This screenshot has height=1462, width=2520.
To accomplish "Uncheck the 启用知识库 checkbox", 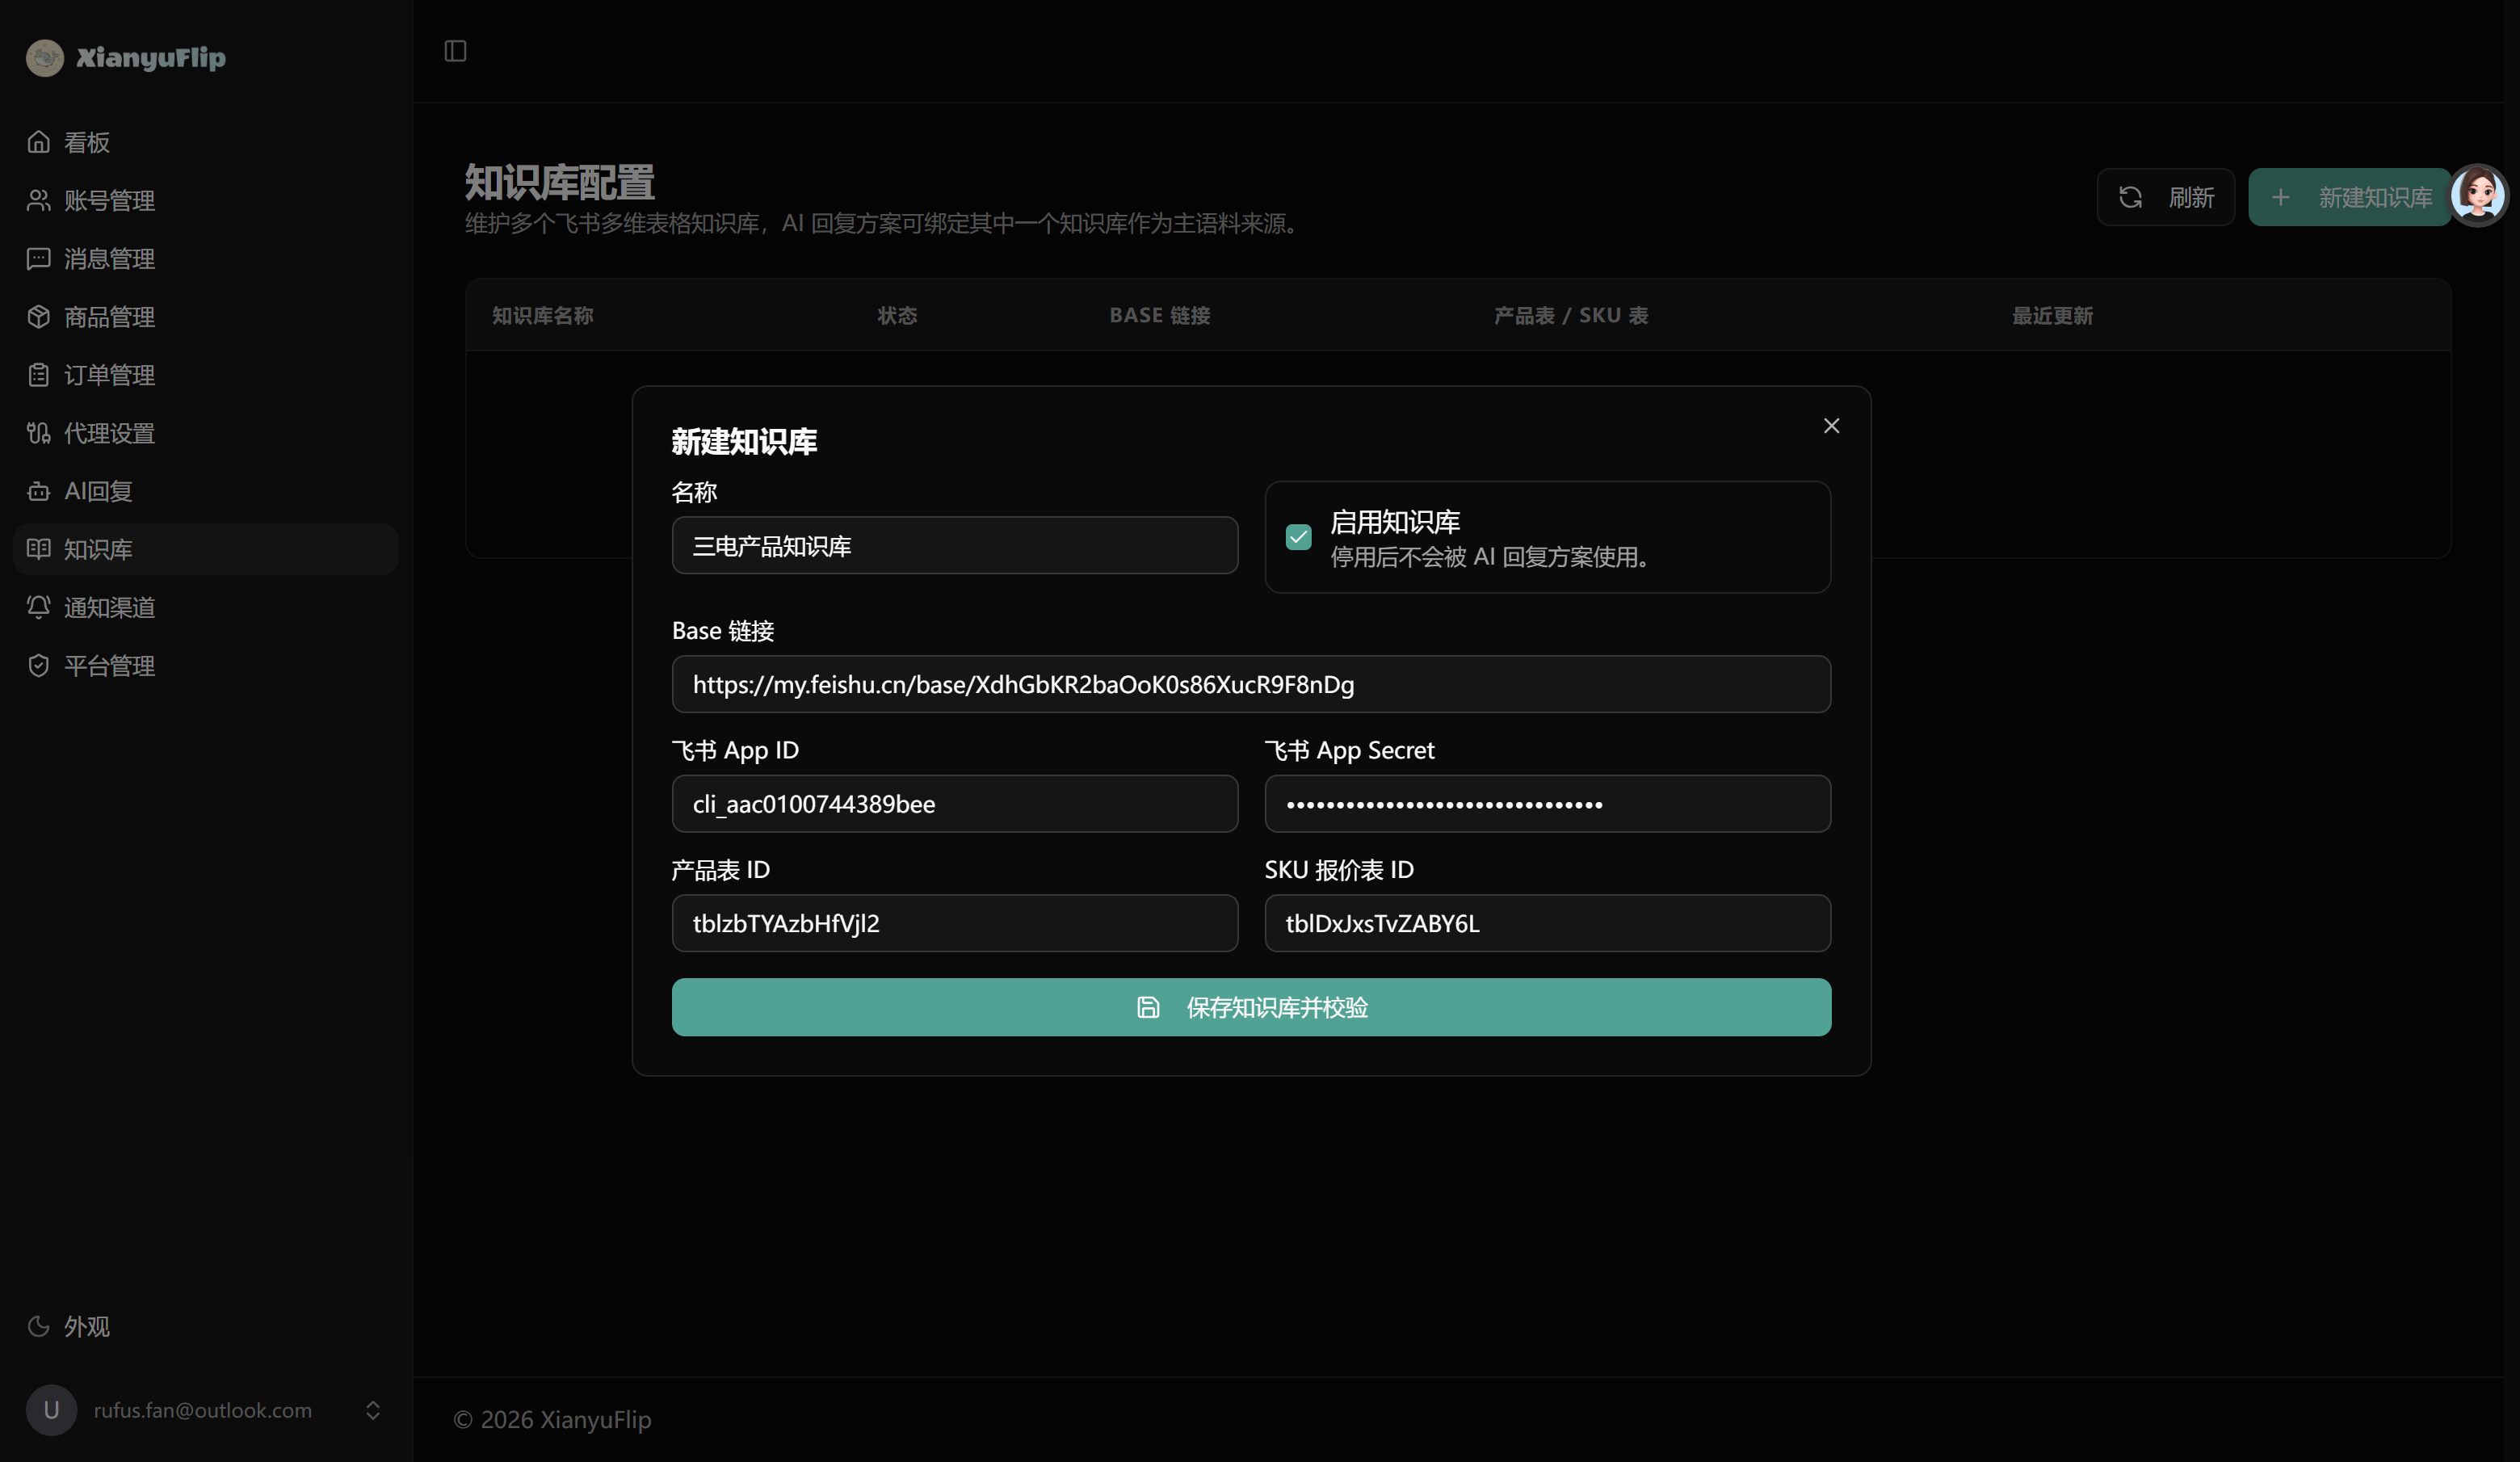I will point(1298,537).
